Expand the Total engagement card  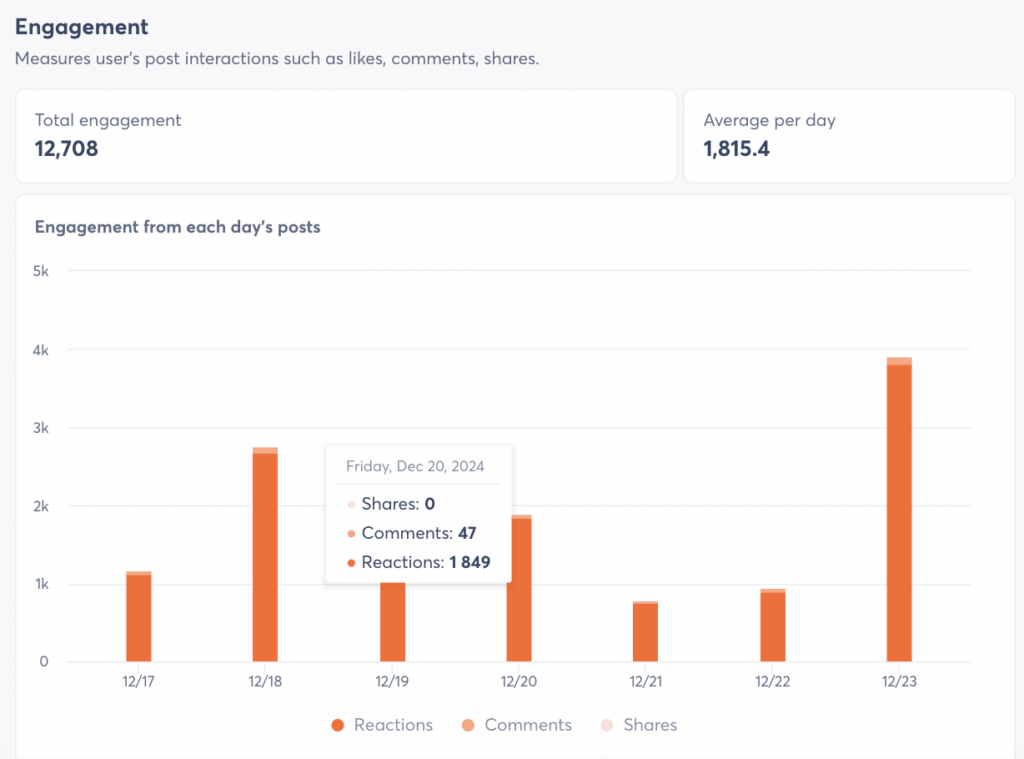coord(346,136)
